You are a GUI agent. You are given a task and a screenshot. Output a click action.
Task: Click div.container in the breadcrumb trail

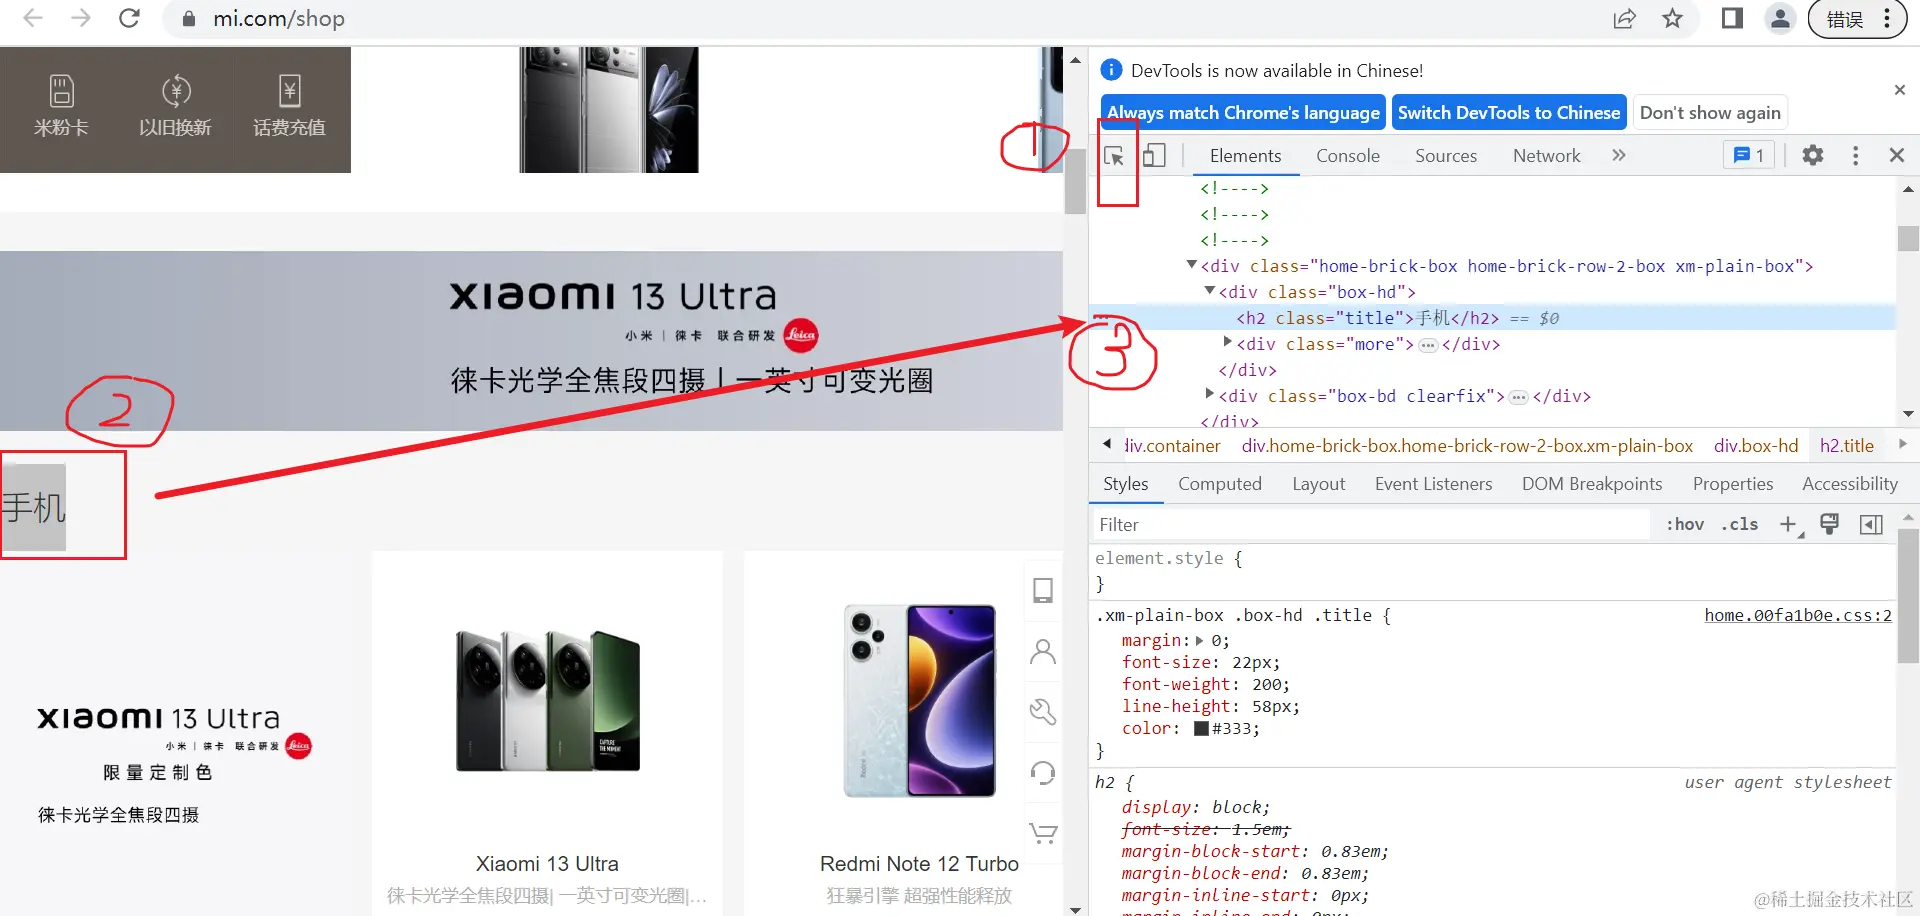(x=1172, y=446)
